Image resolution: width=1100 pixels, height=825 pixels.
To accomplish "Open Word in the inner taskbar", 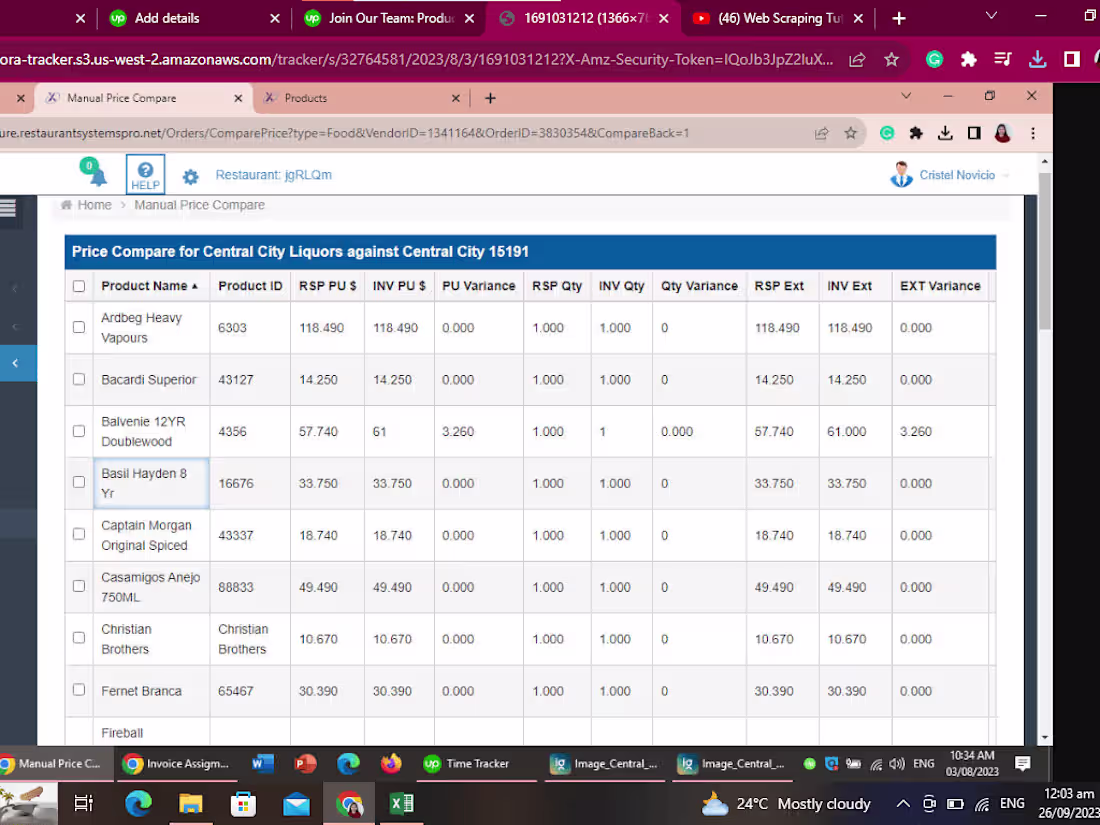I will pos(262,763).
